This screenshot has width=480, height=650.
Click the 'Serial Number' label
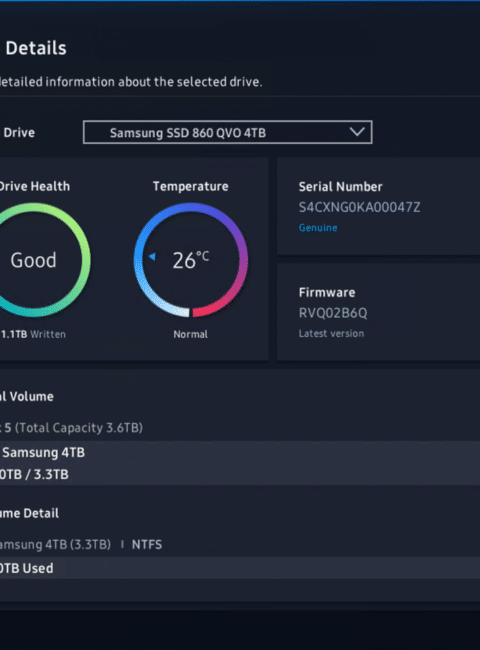[x=340, y=187]
